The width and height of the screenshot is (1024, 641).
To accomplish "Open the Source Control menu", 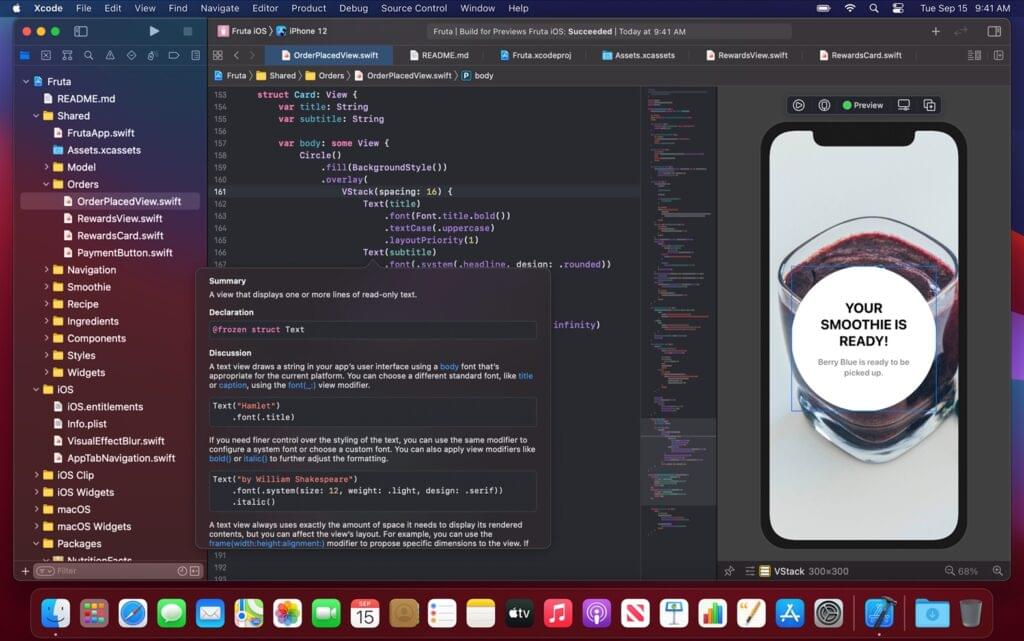I will pos(413,8).
